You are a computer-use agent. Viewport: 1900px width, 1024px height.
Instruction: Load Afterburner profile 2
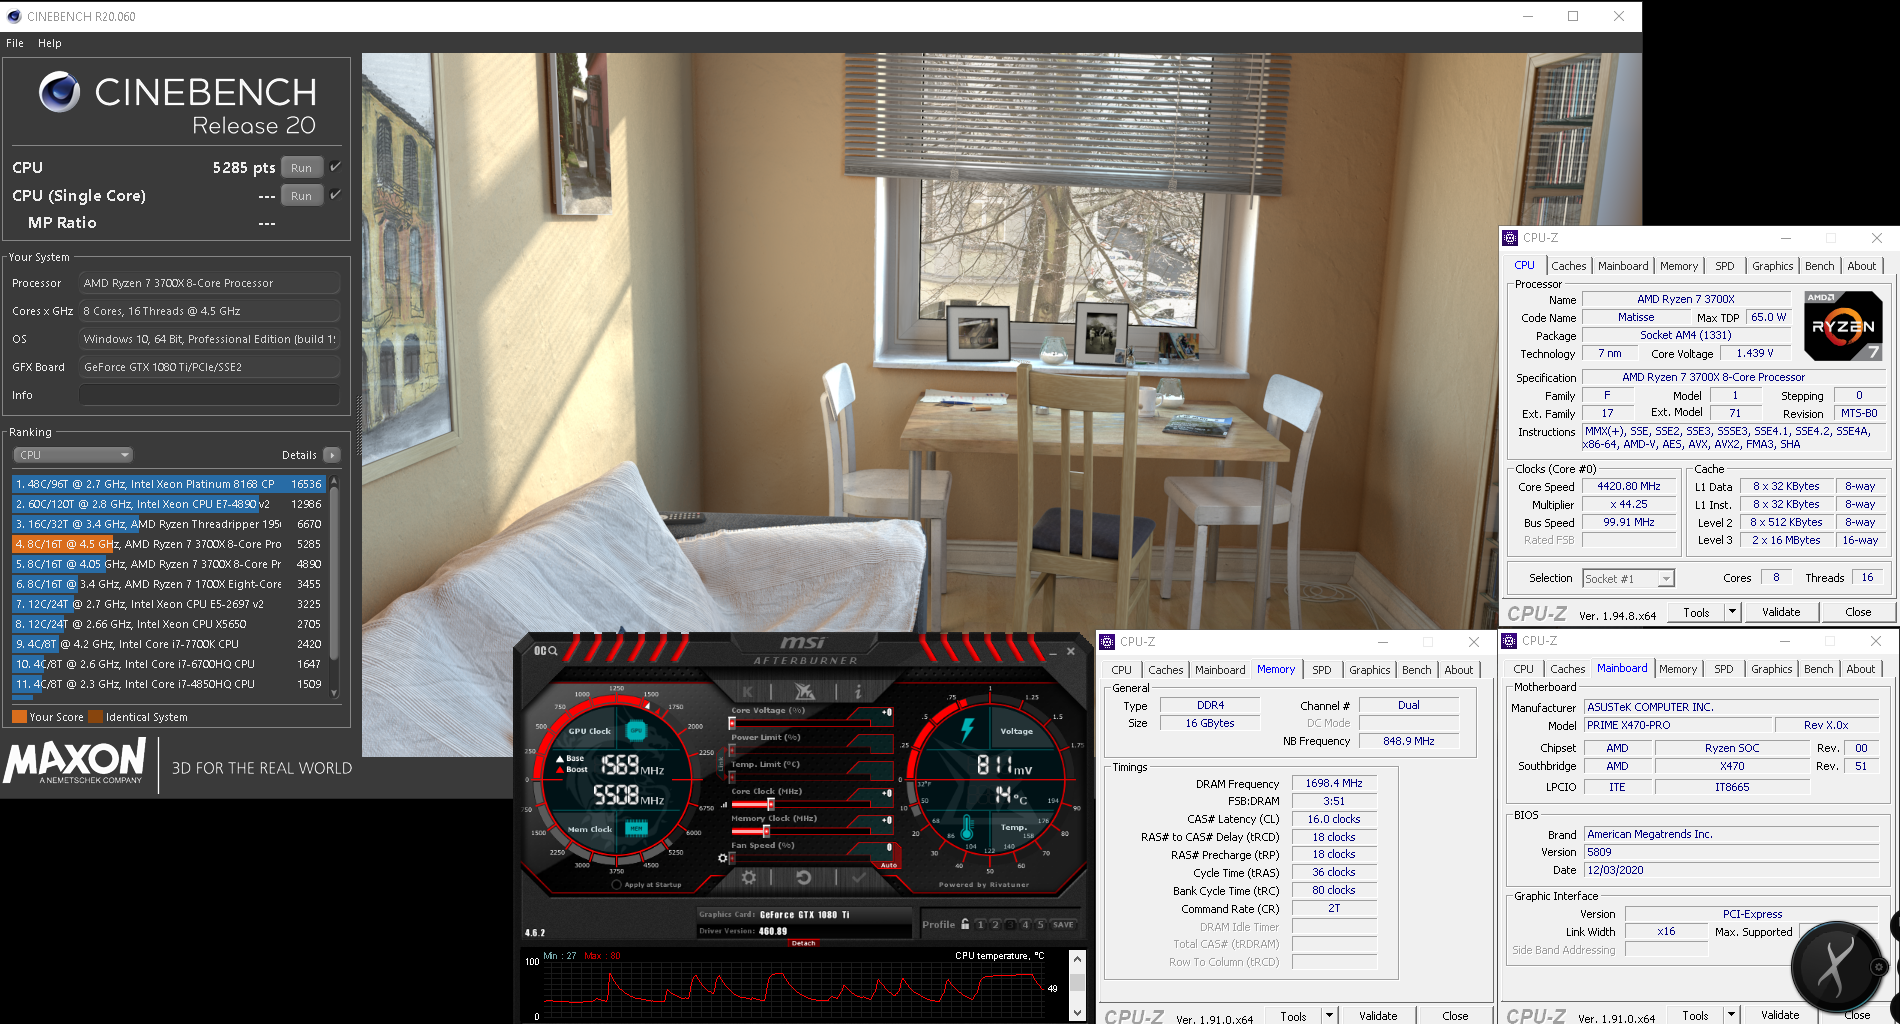(995, 925)
